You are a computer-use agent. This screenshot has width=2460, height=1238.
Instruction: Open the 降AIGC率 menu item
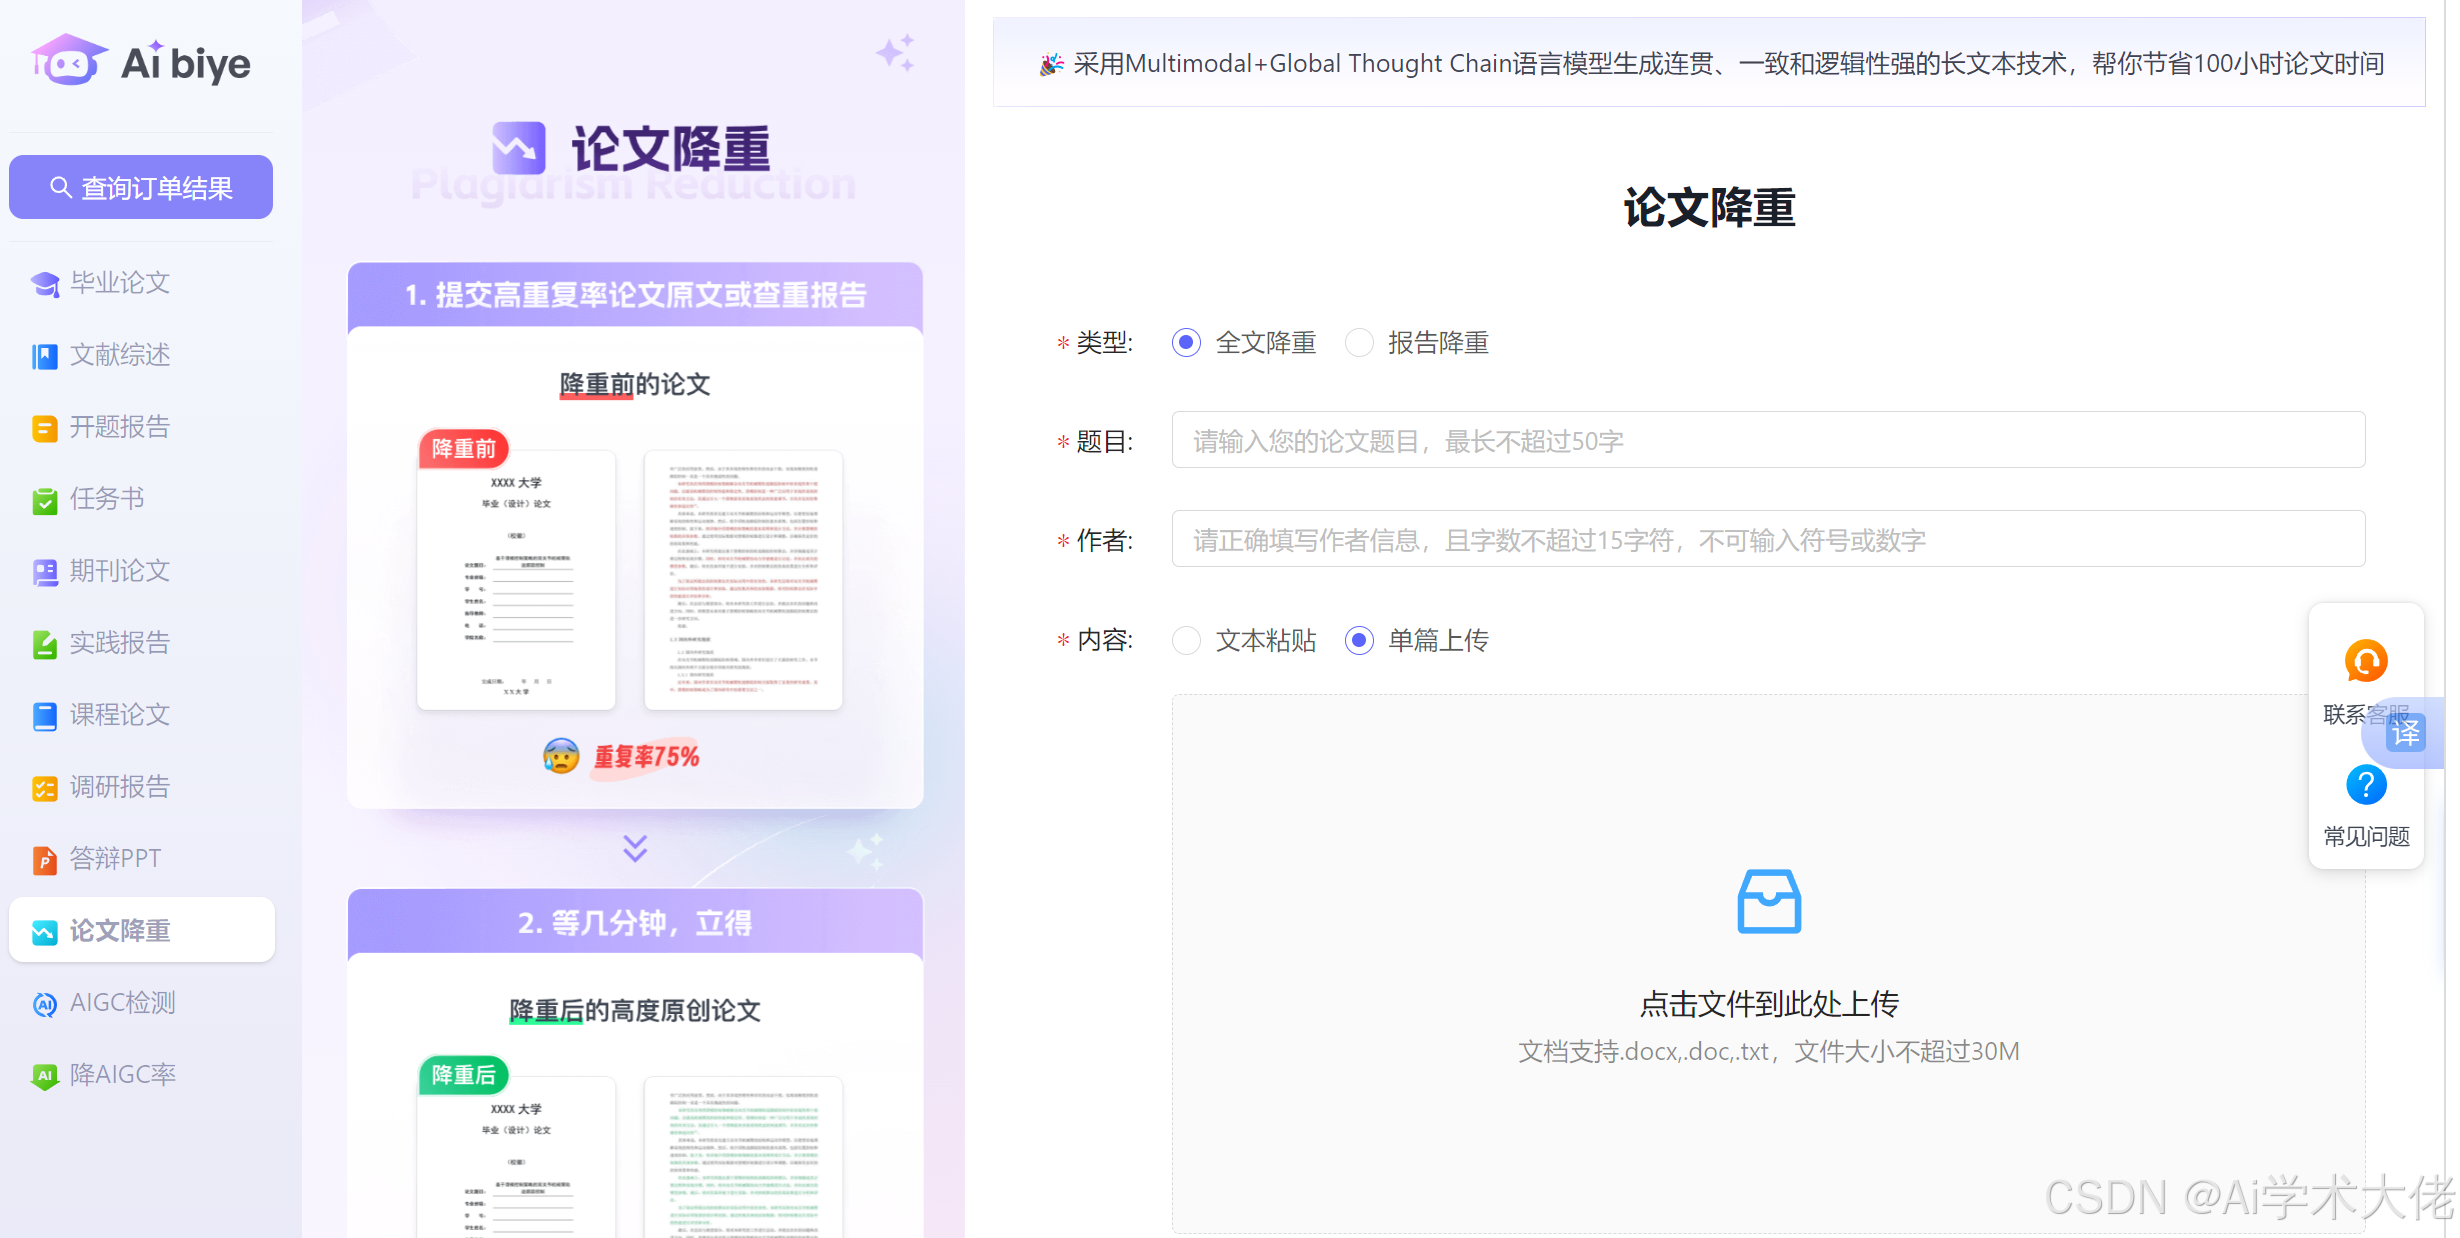coord(122,1075)
